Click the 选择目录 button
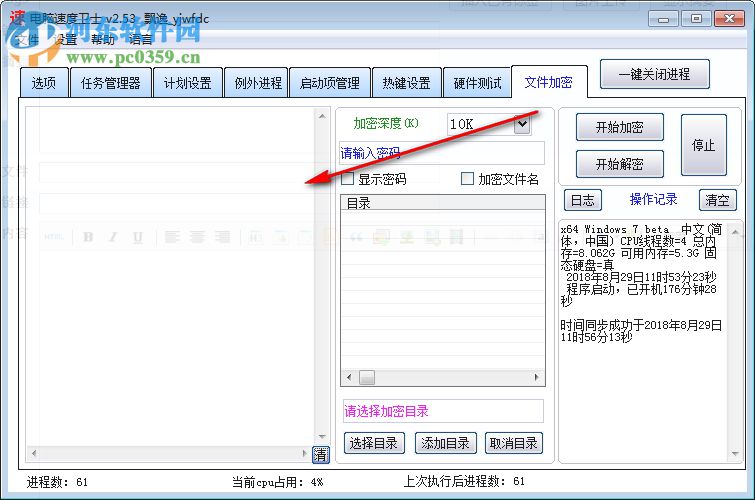755x500 pixels. [374, 443]
